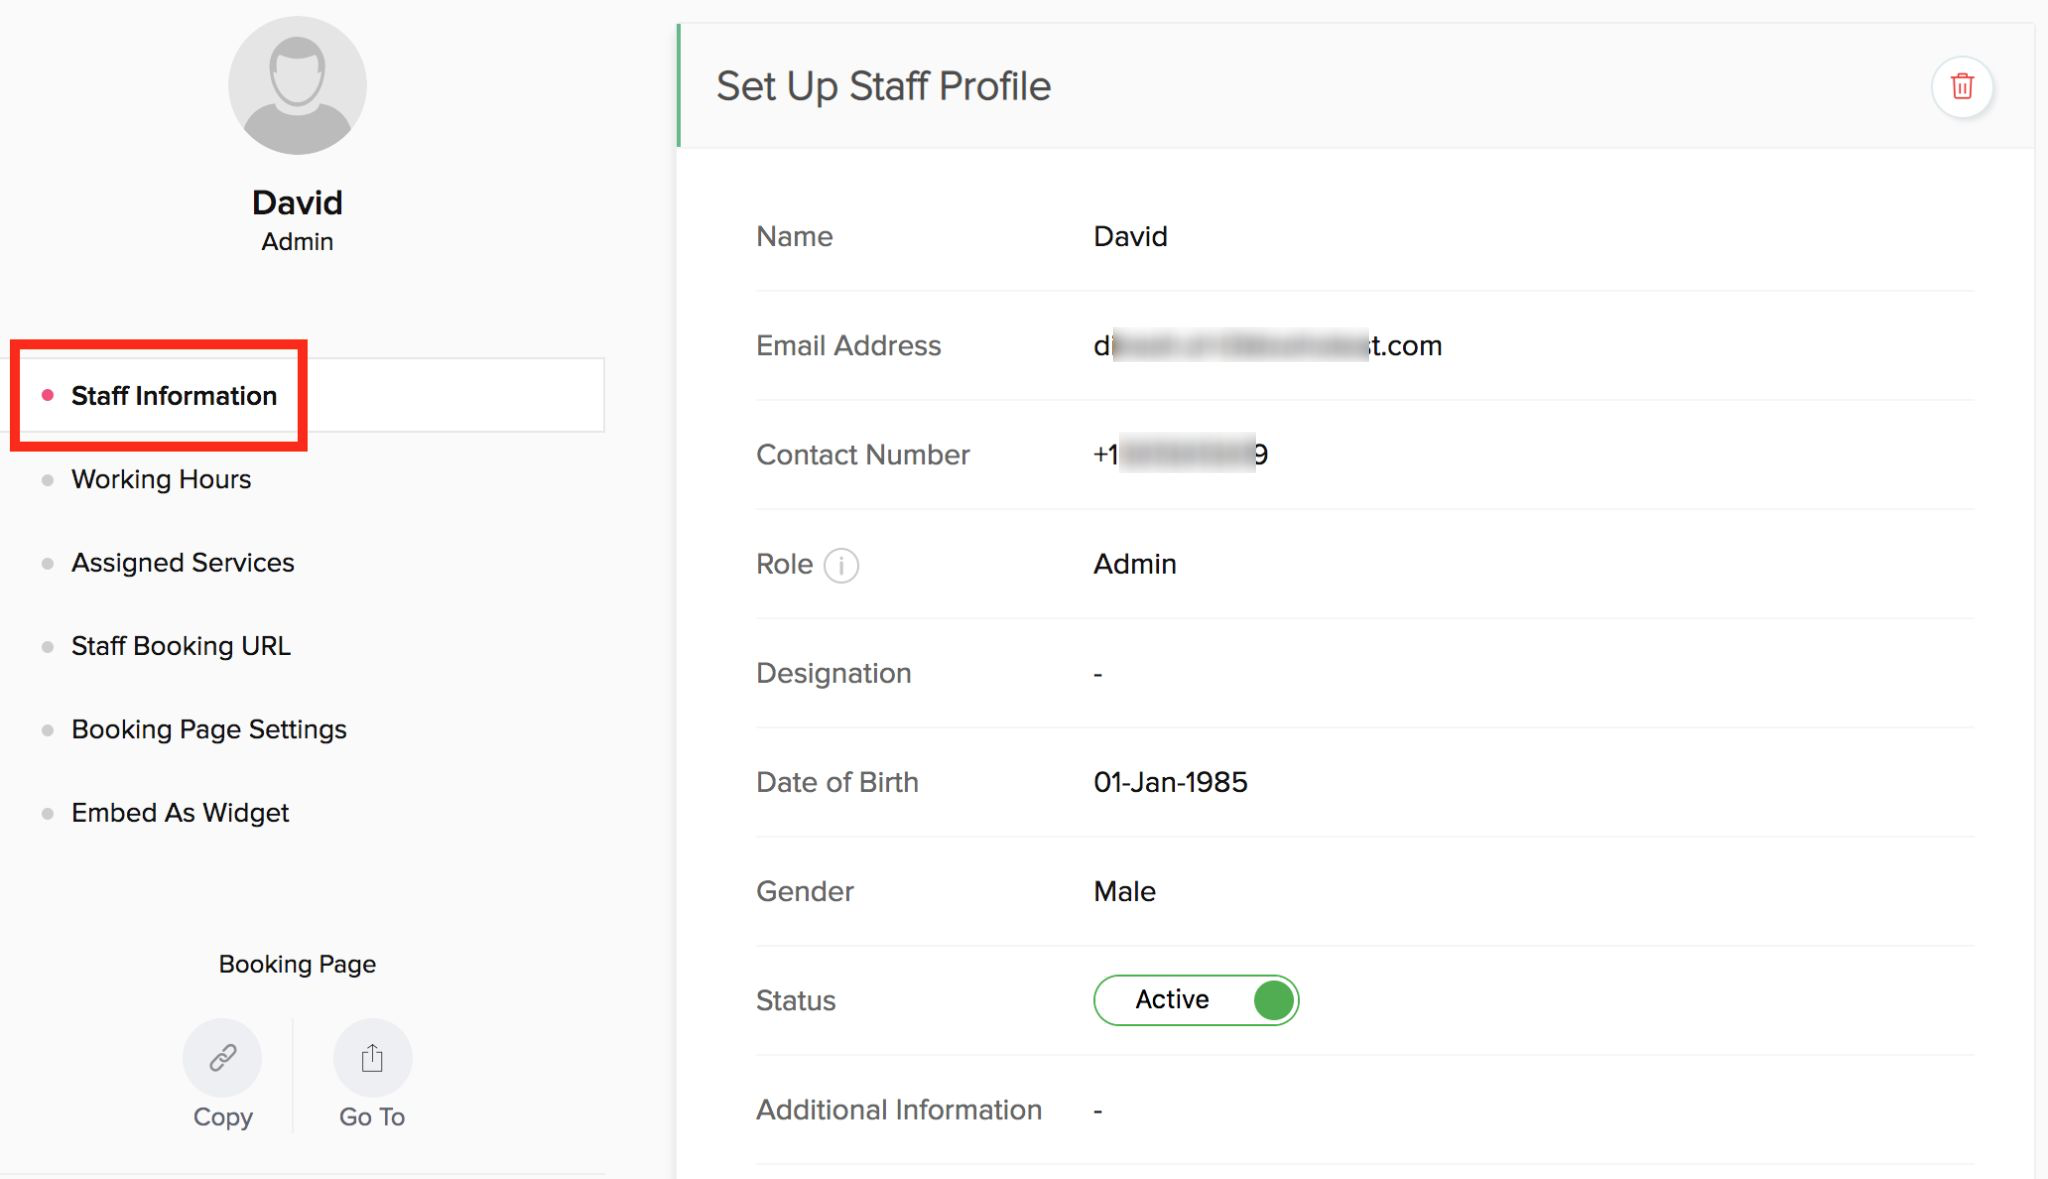
Task: Click the Contact Number value
Action: tap(1180, 455)
